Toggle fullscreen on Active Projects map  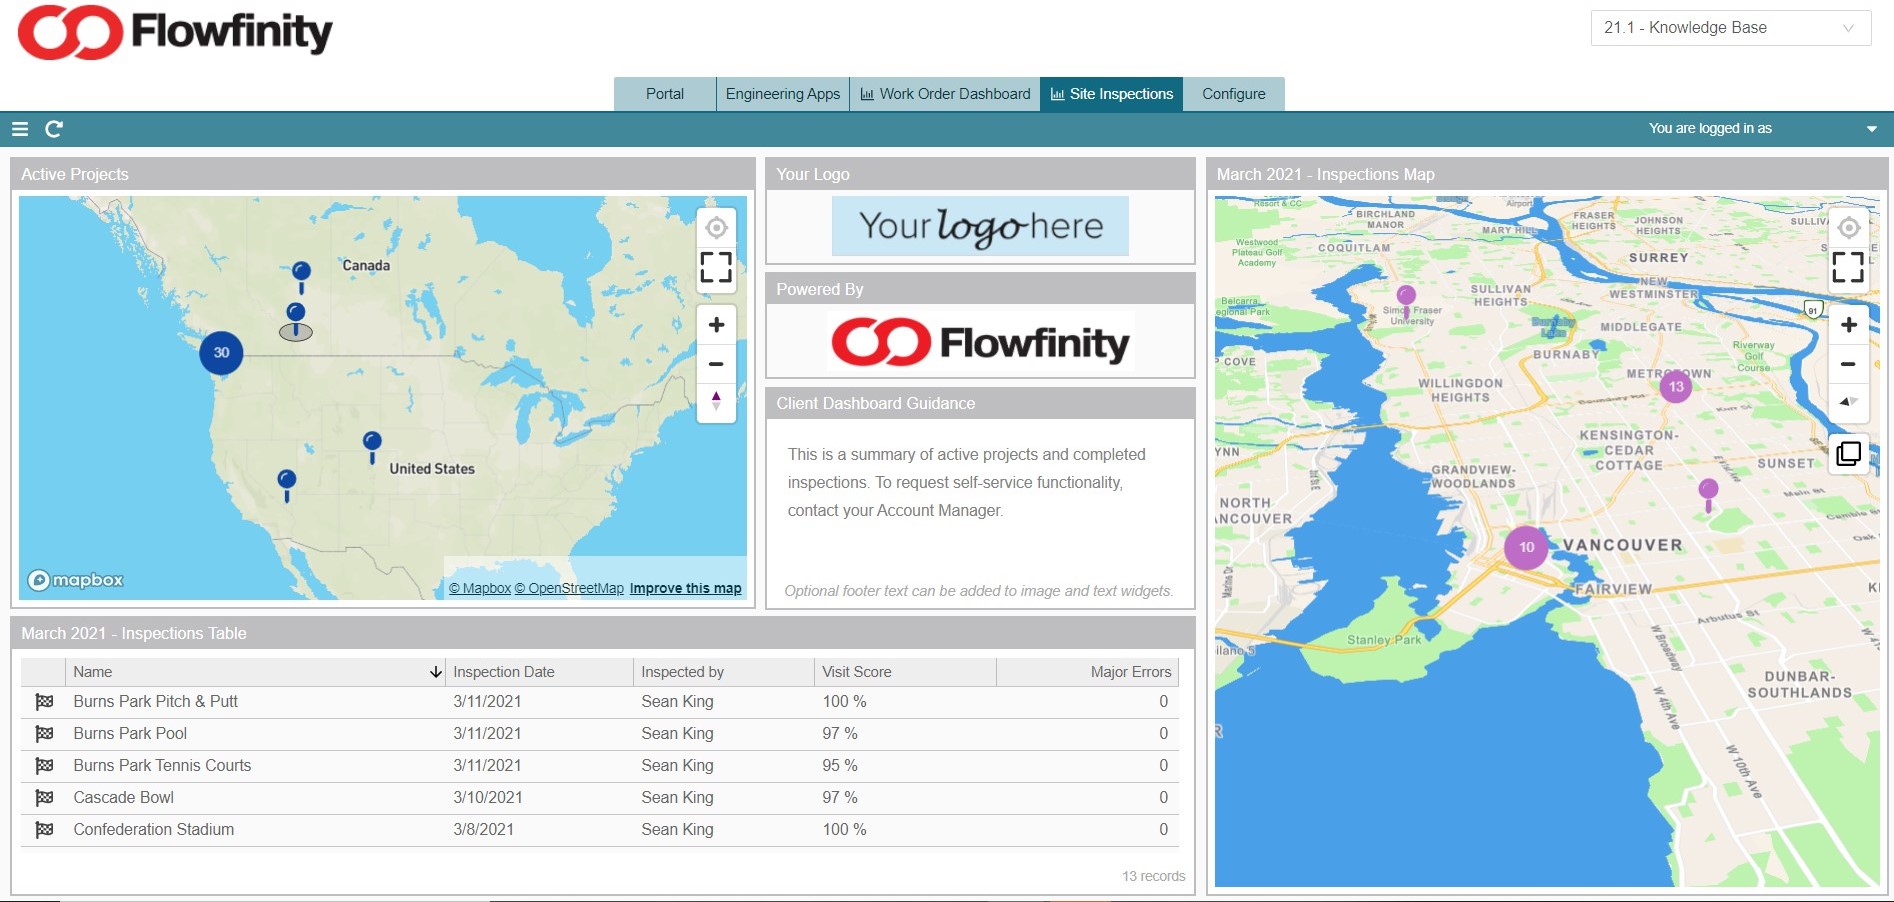point(716,268)
